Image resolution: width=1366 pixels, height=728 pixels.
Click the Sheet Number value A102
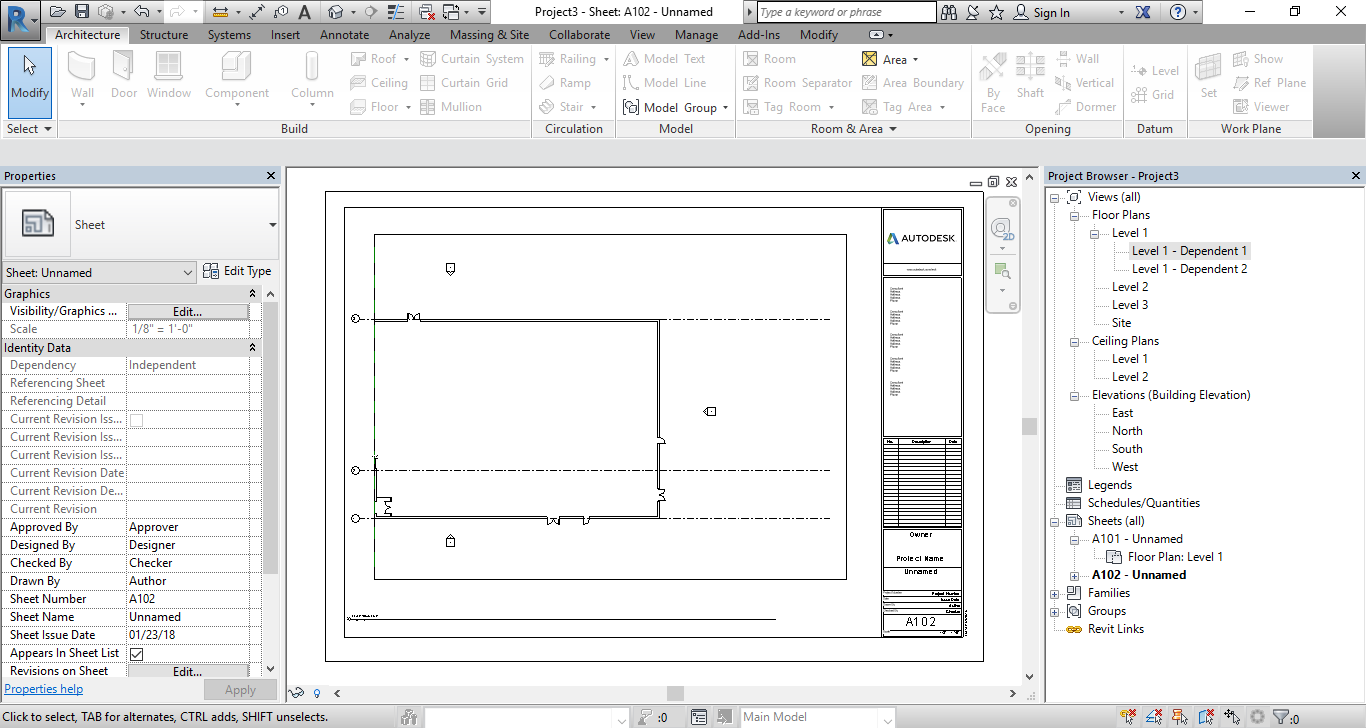(188, 599)
